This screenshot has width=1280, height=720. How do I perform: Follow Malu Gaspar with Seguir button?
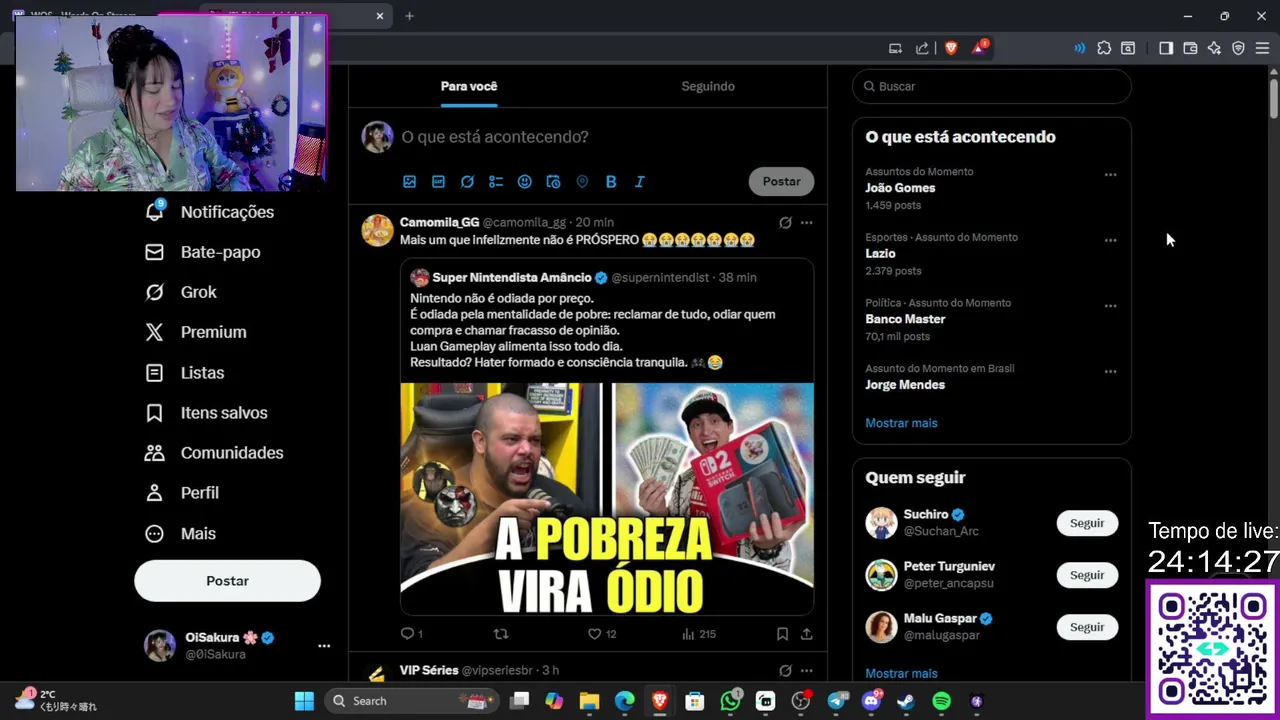pyautogui.click(x=1087, y=627)
